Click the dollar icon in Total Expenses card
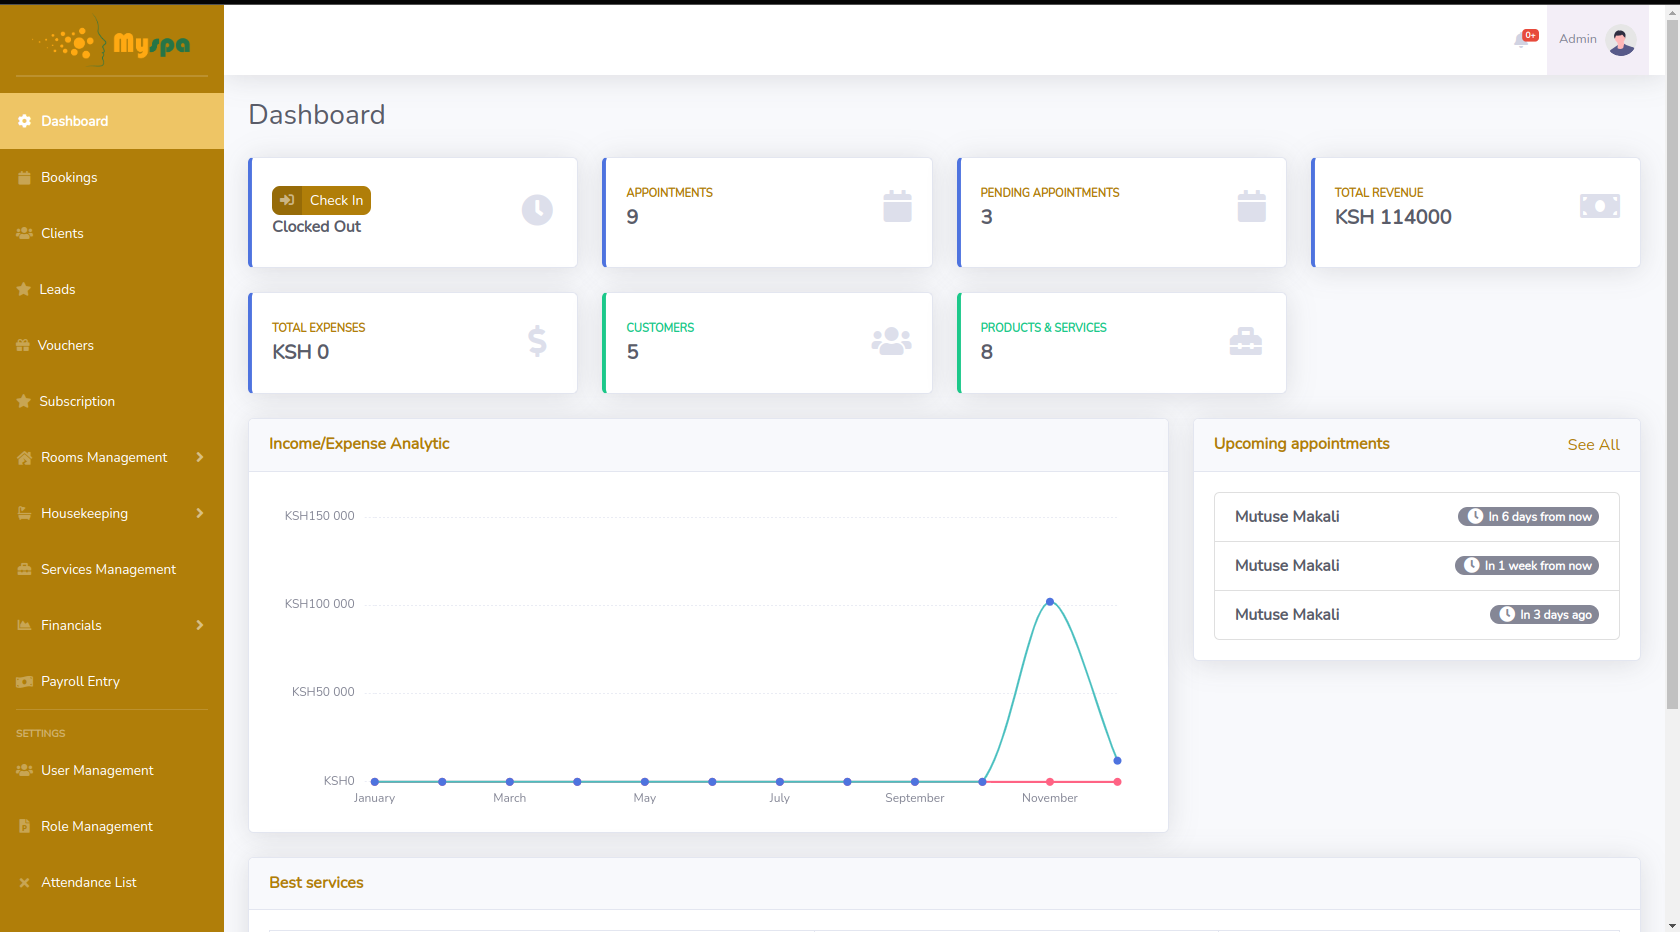Image resolution: width=1680 pixels, height=932 pixels. click(x=537, y=342)
